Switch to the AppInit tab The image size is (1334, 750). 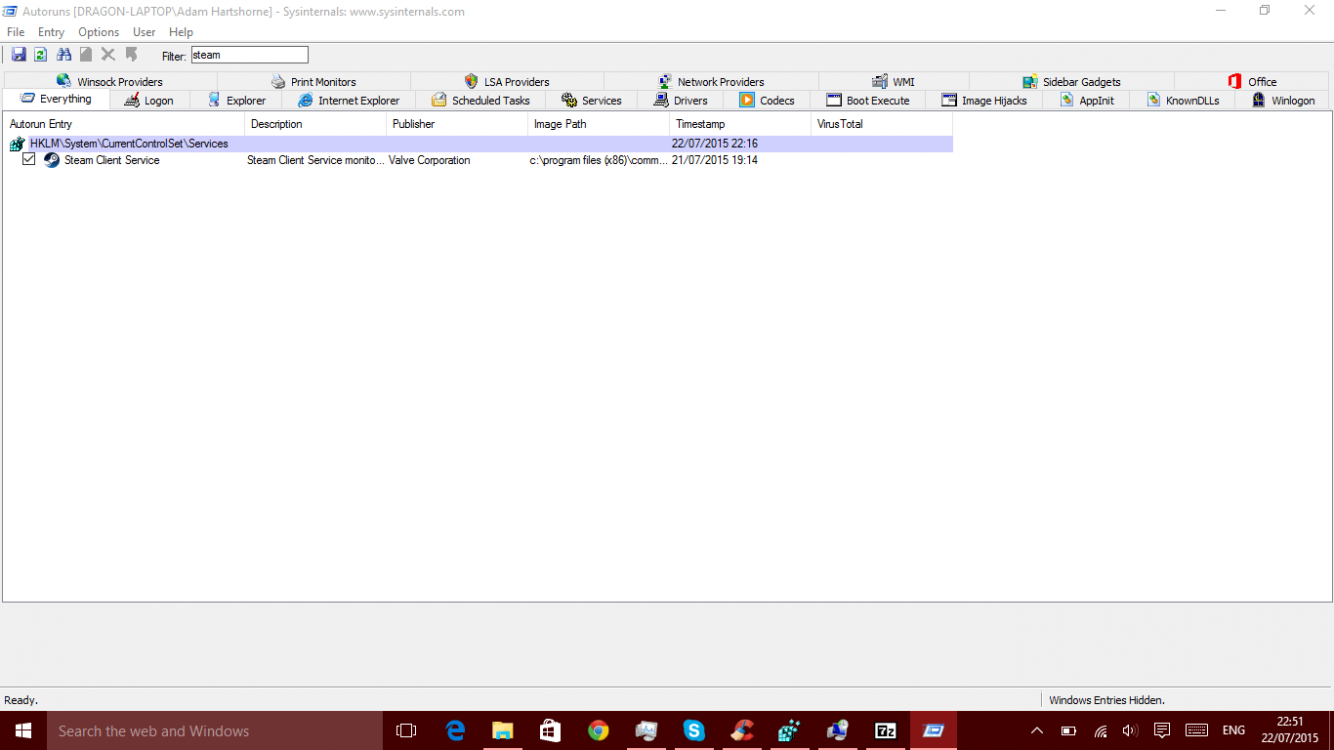tap(1086, 101)
